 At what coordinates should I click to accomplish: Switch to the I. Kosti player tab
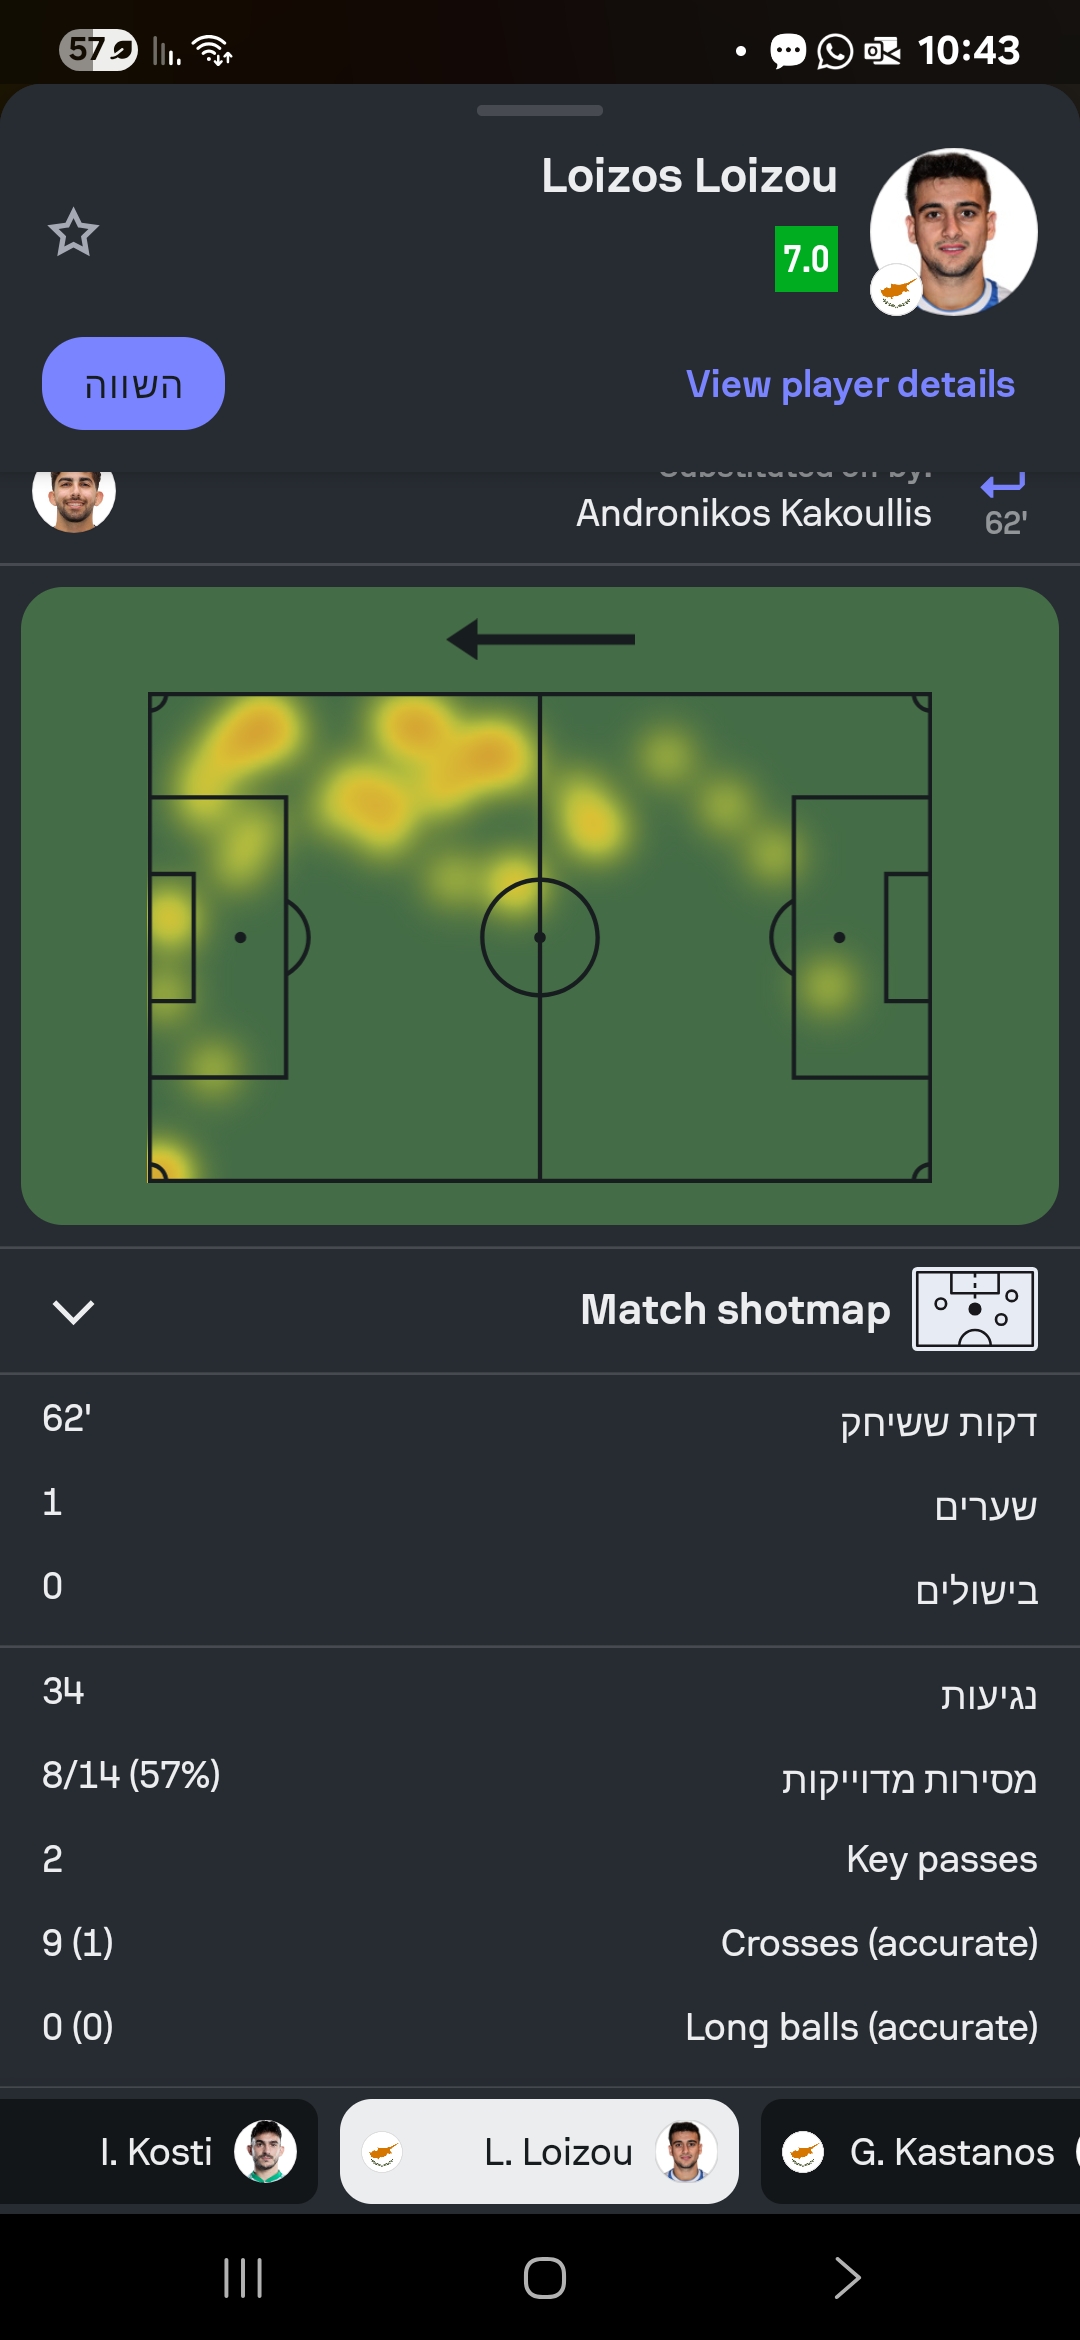(x=159, y=2151)
